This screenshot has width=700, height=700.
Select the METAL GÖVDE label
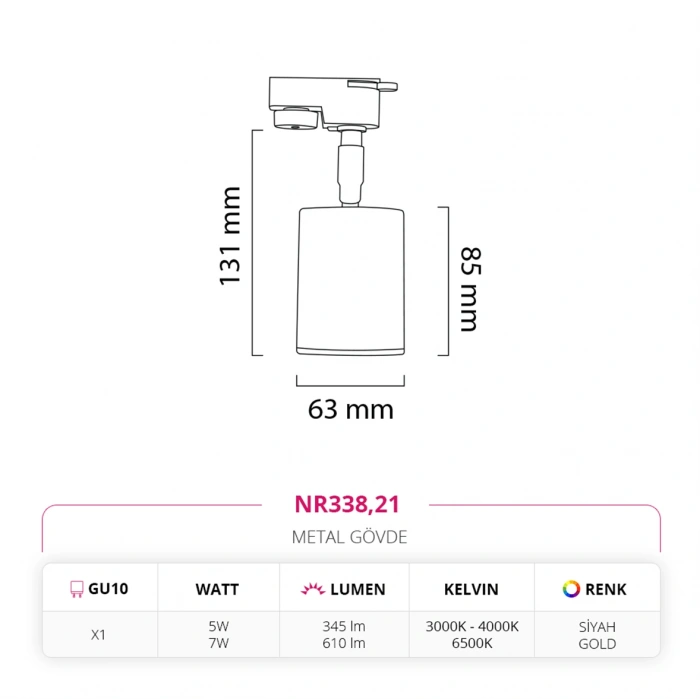[349, 537]
